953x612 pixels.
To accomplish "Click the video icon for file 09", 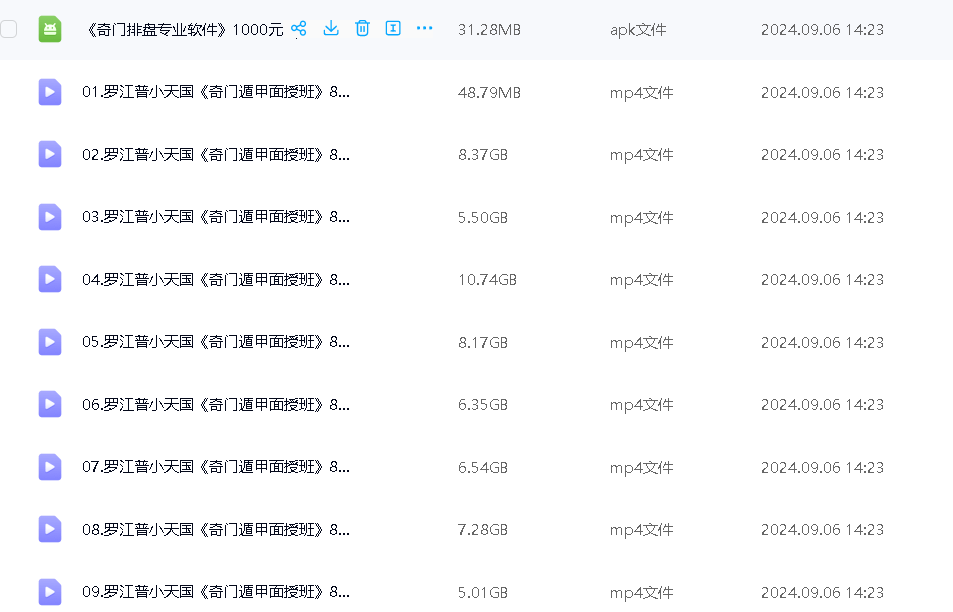I will pyautogui.click(x=50, y=591).
